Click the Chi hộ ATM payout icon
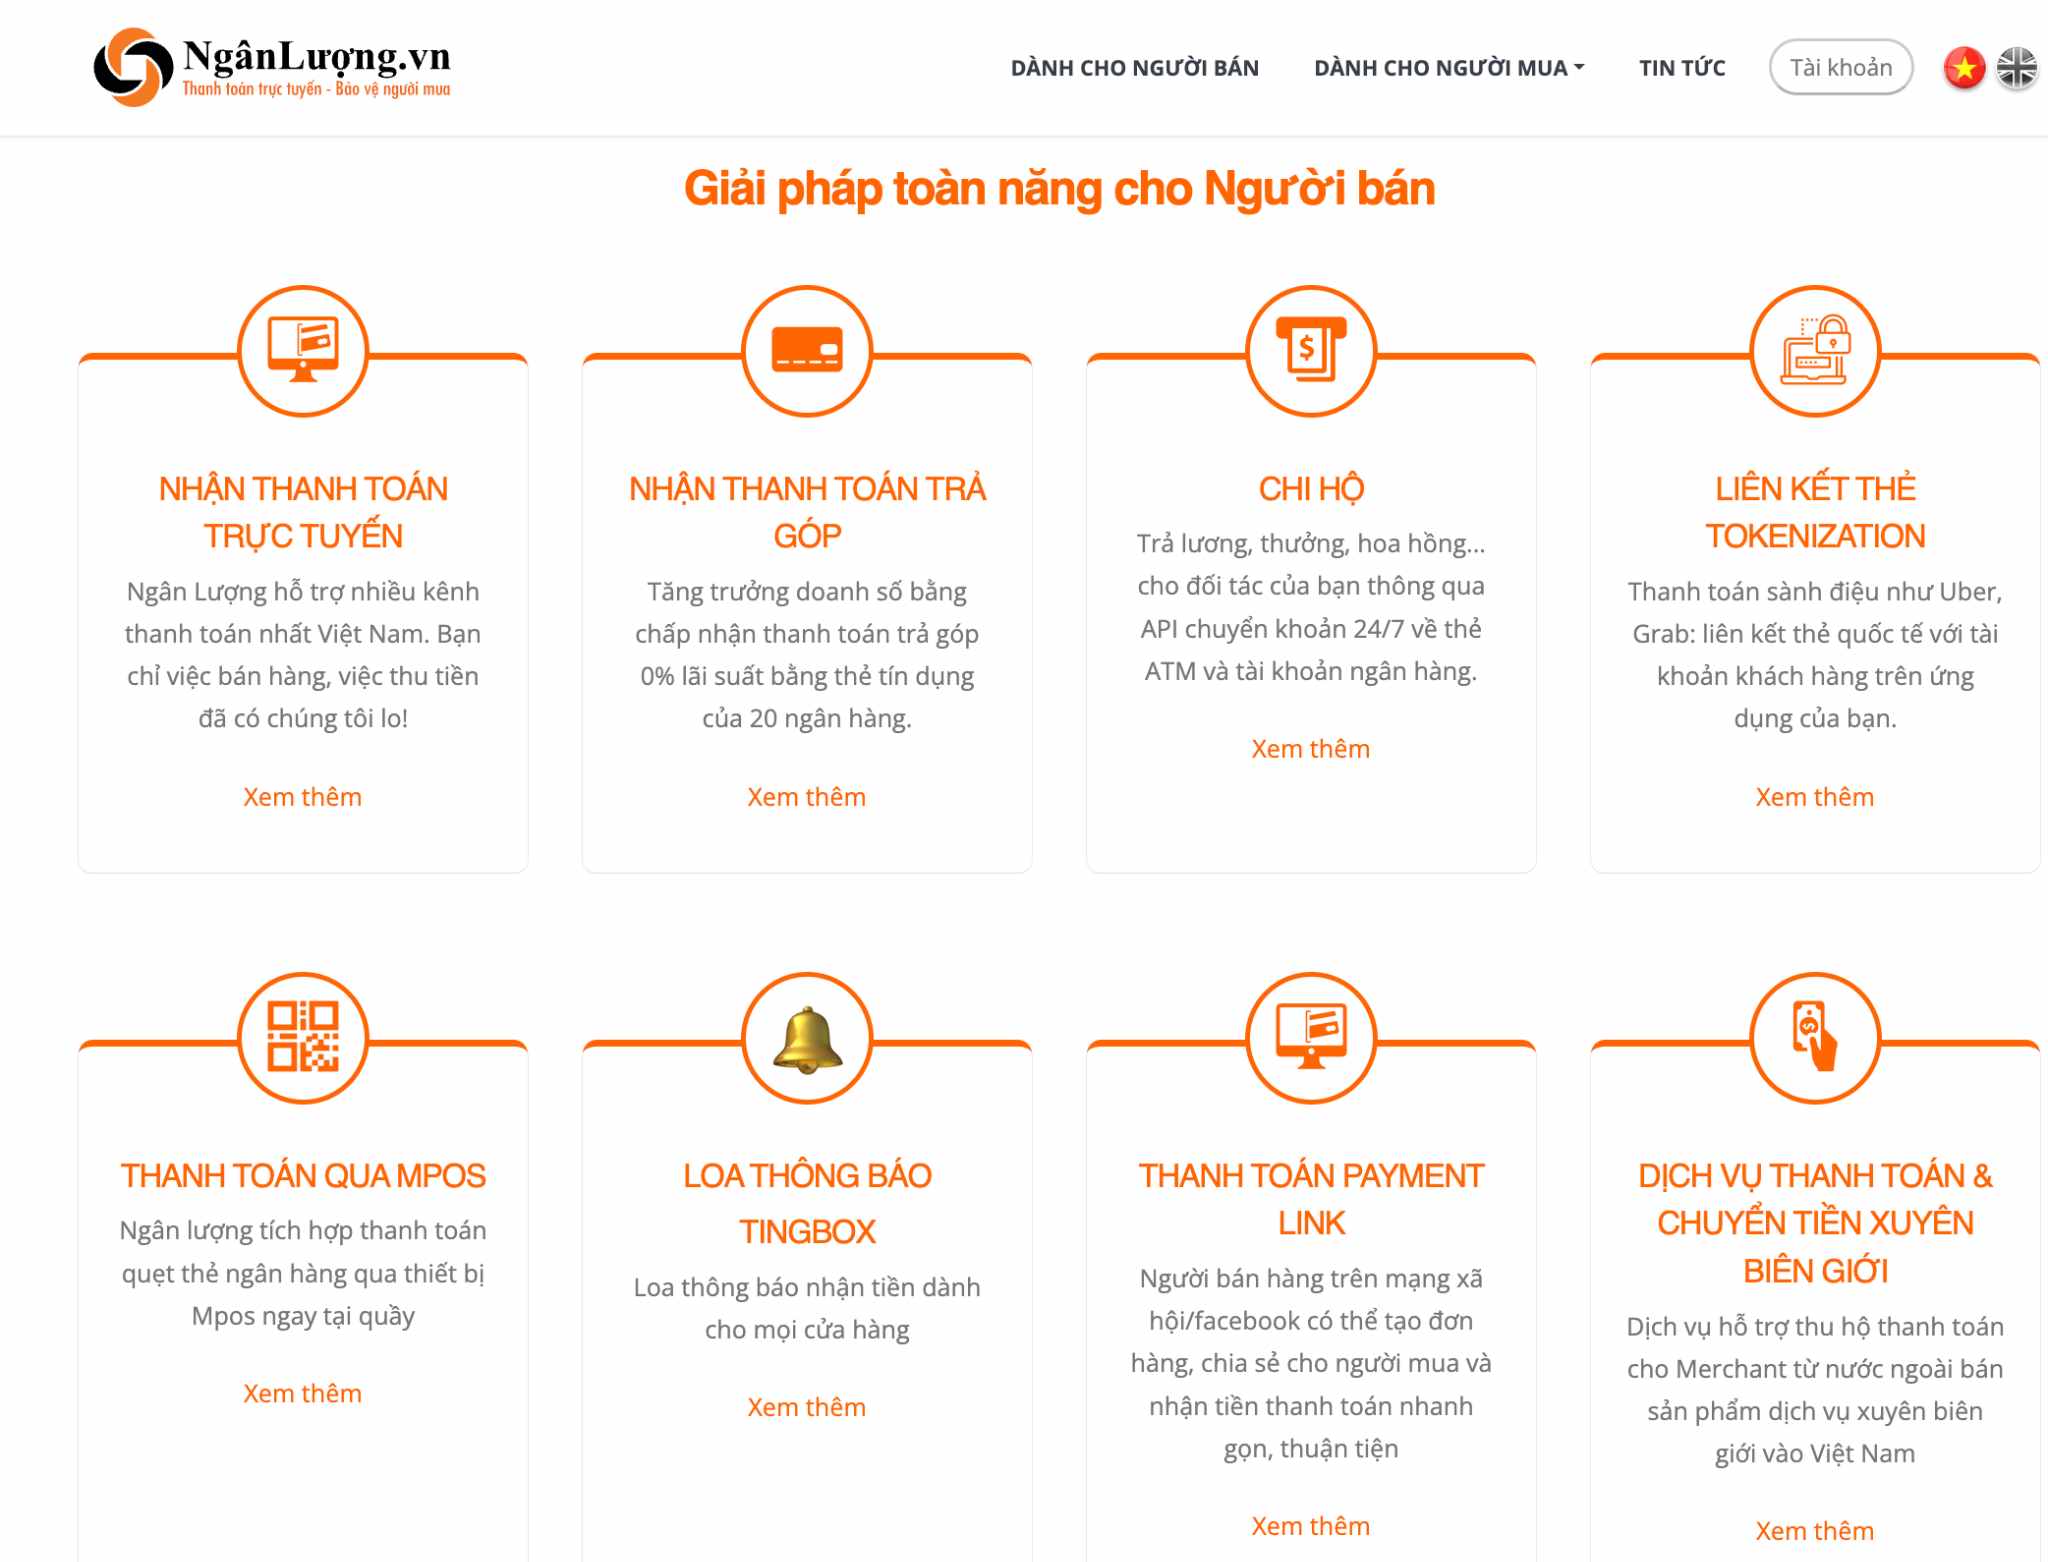This screenshot has width=2048, height=1562. (x=1311, y=350)
